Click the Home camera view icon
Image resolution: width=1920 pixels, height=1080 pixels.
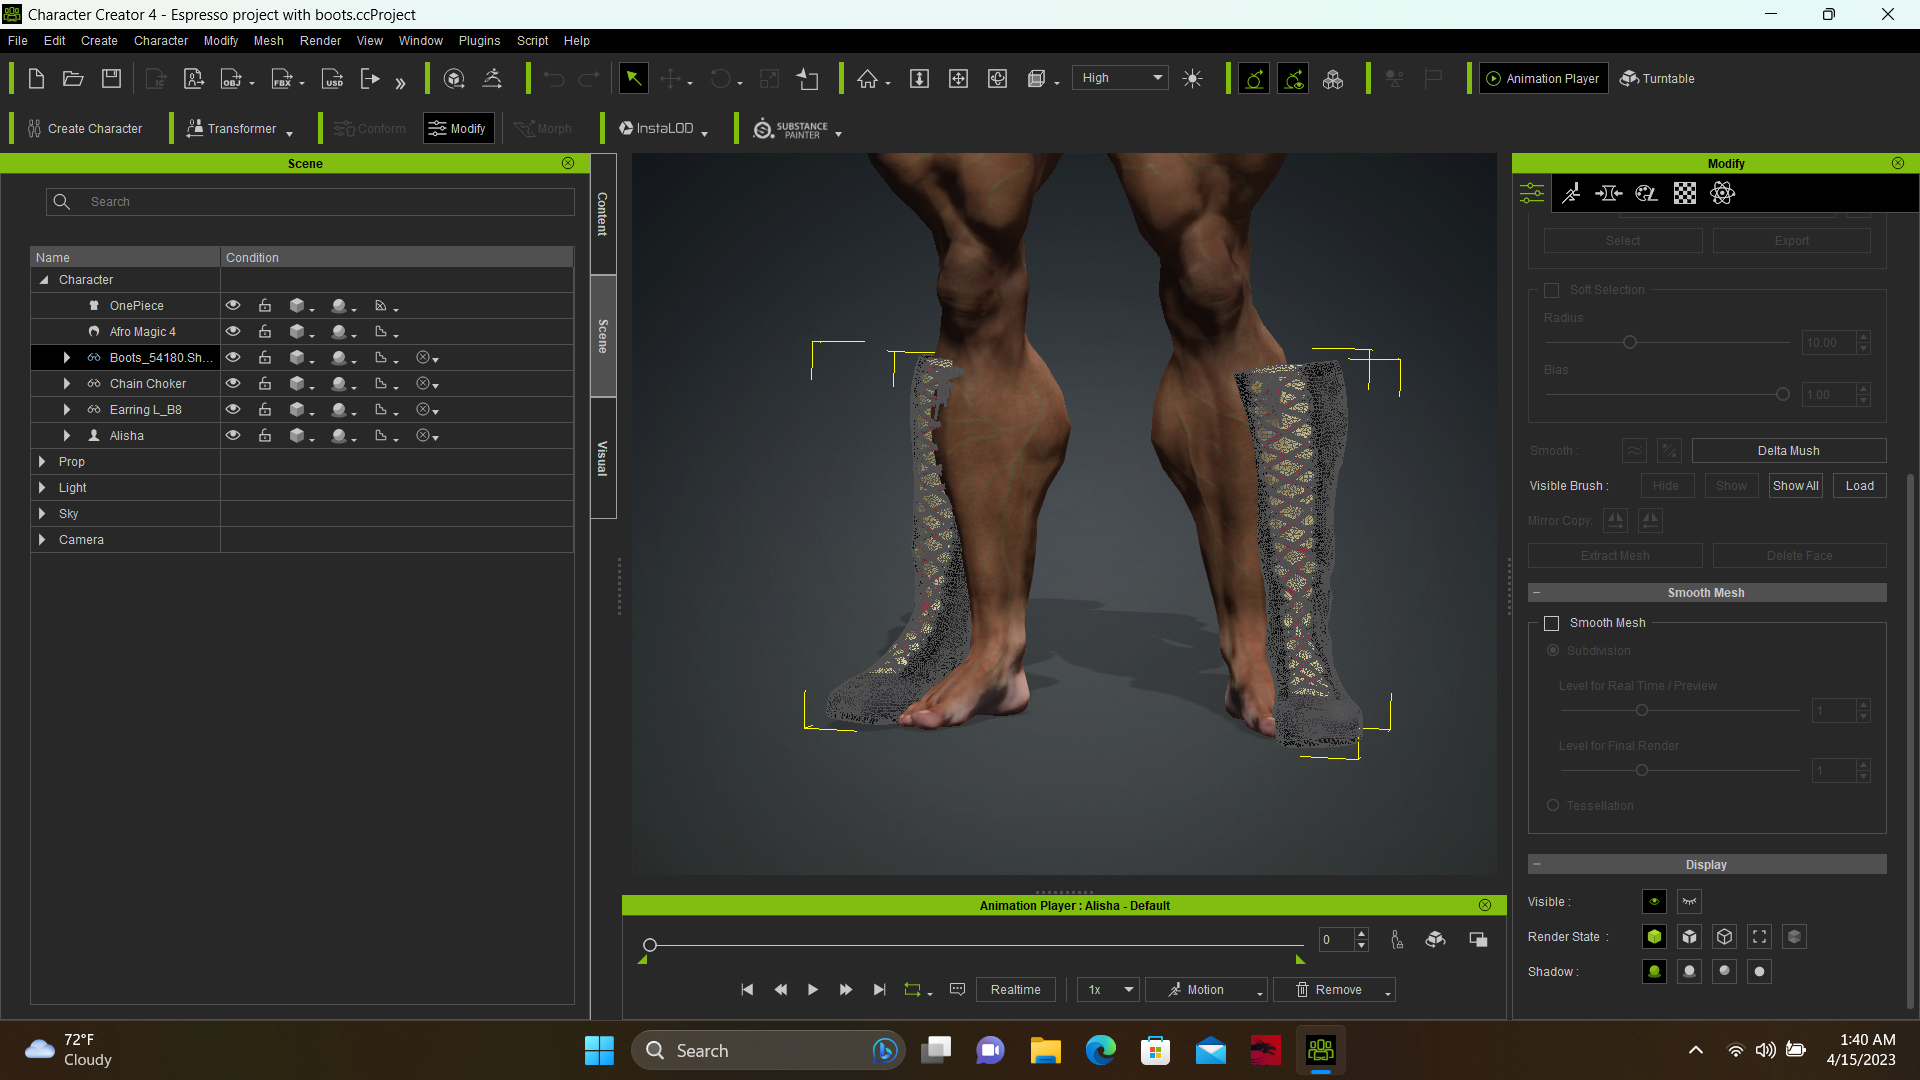coord(867,79)
